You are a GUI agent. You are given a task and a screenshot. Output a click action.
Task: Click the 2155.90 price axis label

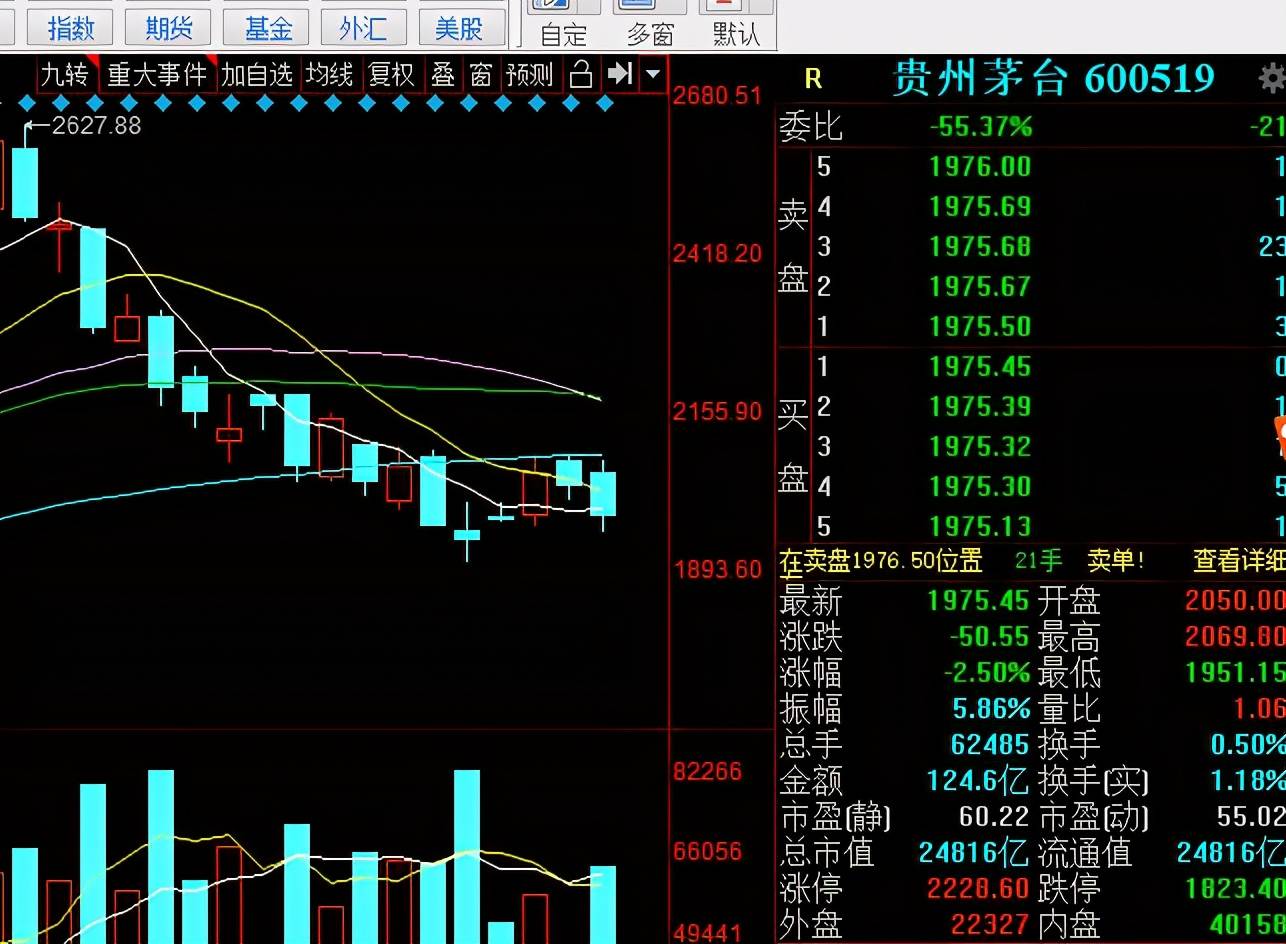click(x=717, y=411)
